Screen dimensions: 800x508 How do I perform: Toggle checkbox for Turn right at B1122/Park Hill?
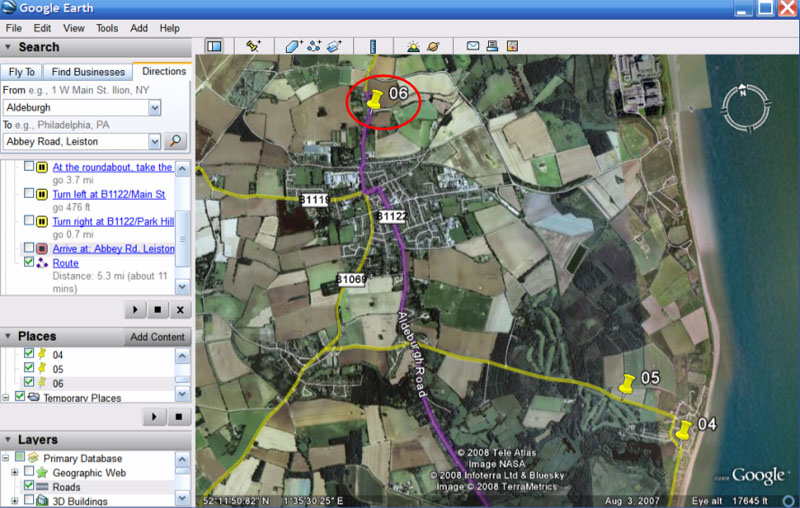[29, 220]
